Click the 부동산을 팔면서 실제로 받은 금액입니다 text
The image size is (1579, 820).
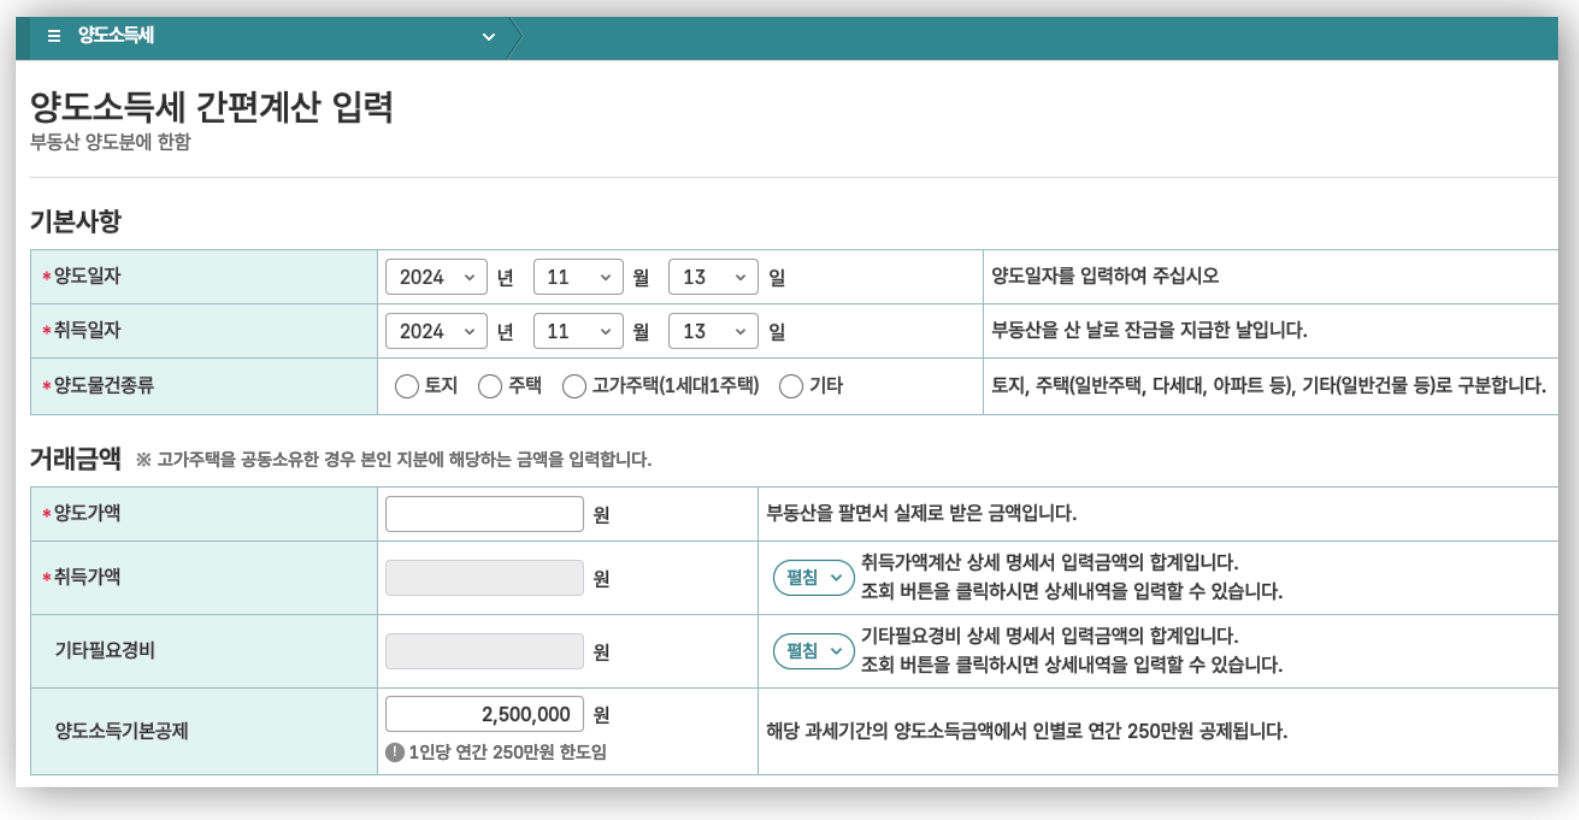coord(921,513)
